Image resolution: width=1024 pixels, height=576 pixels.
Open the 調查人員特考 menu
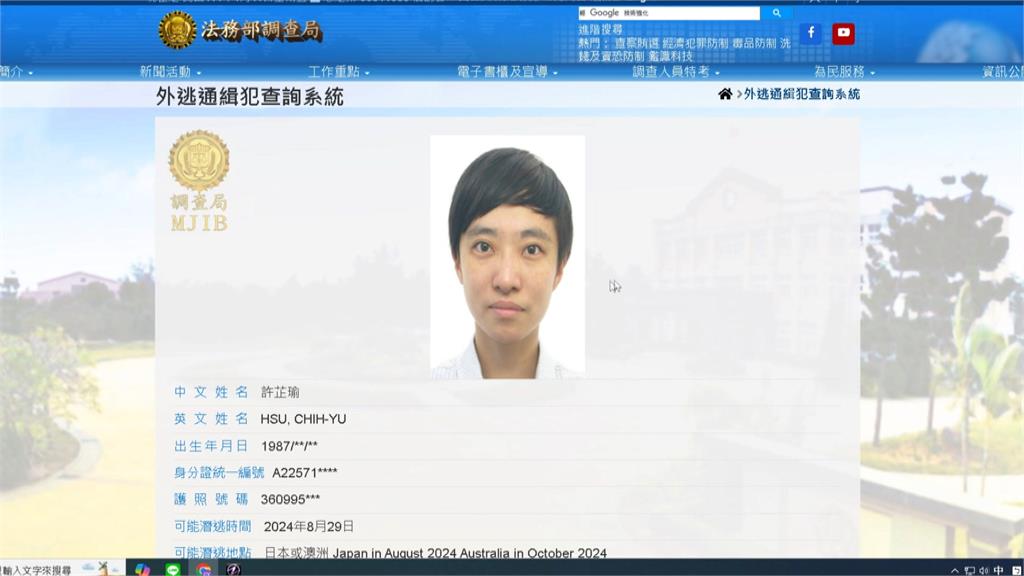pyautogui.click(x=675, y=72)
